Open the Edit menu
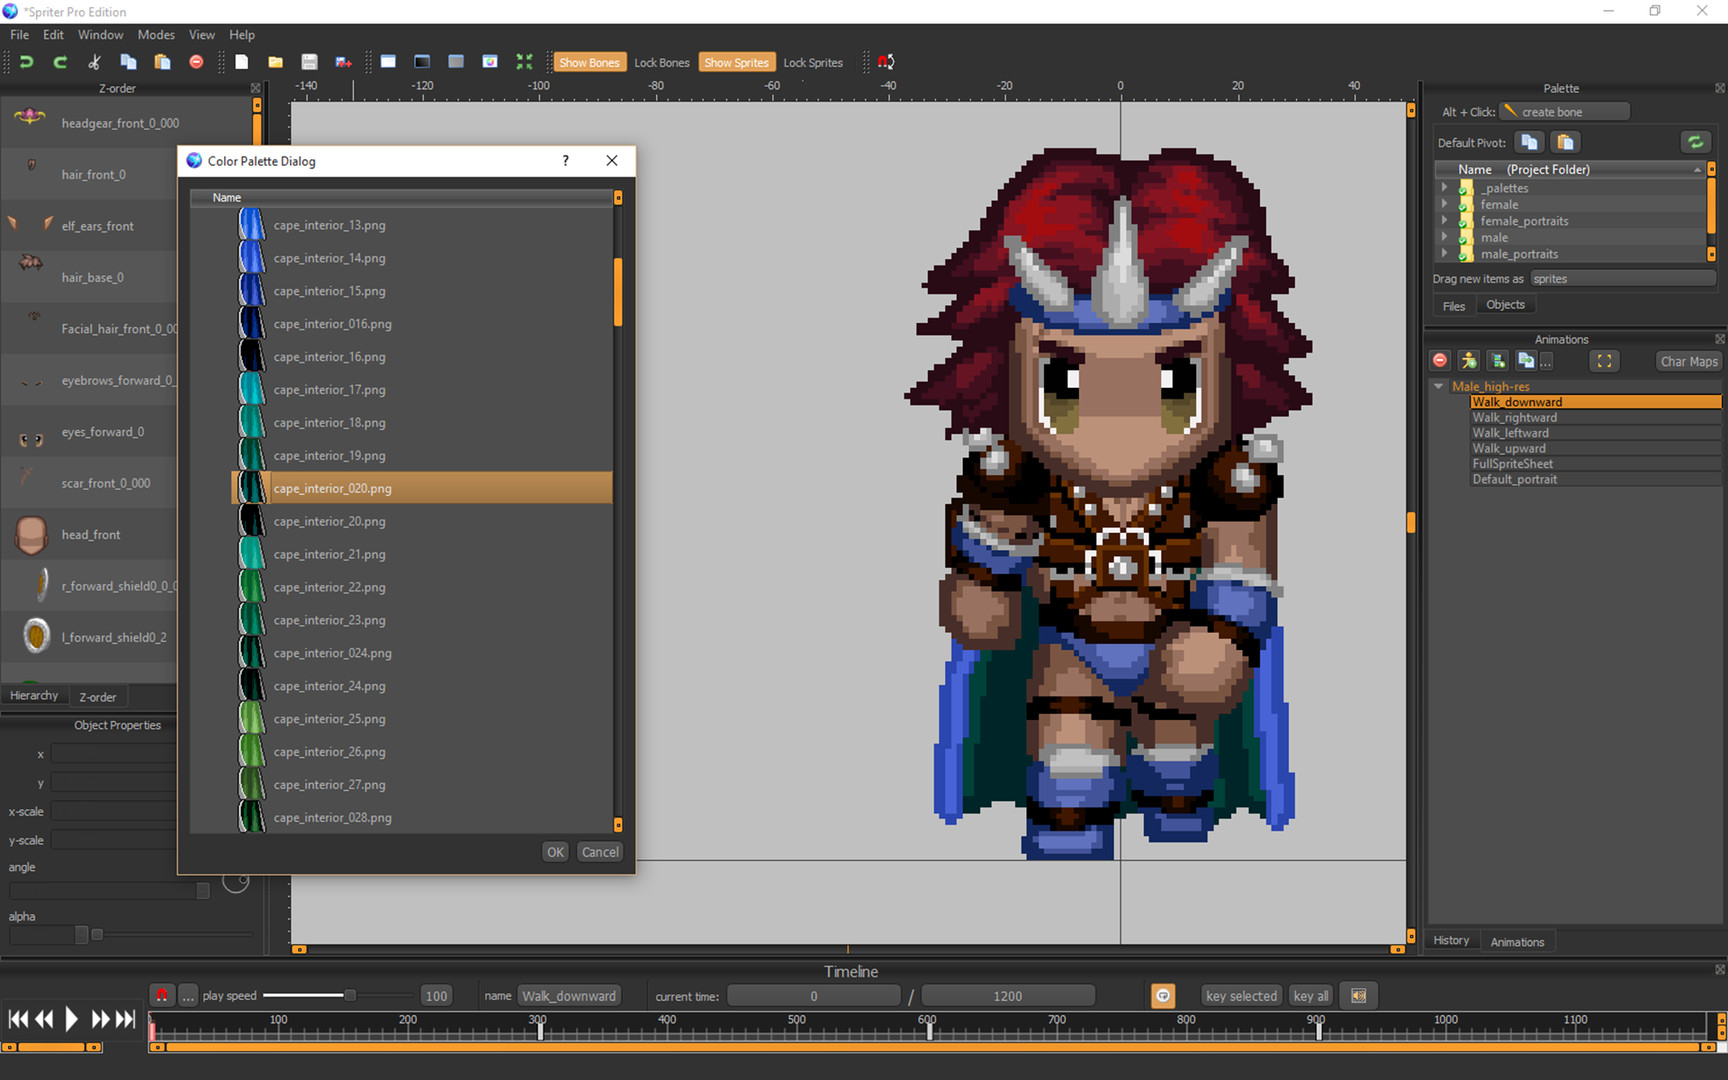This screenshot has height=1080, width=1728. point(52,34)
